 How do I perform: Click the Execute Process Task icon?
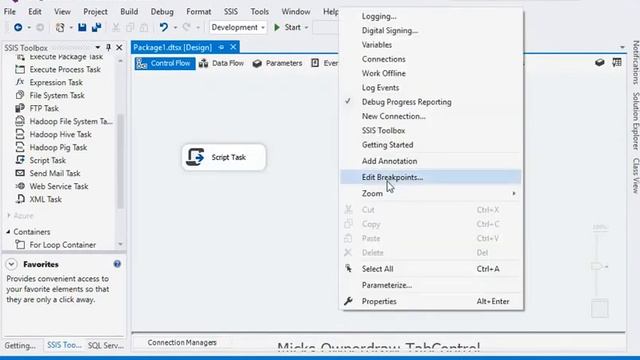[x=20, y=69]
